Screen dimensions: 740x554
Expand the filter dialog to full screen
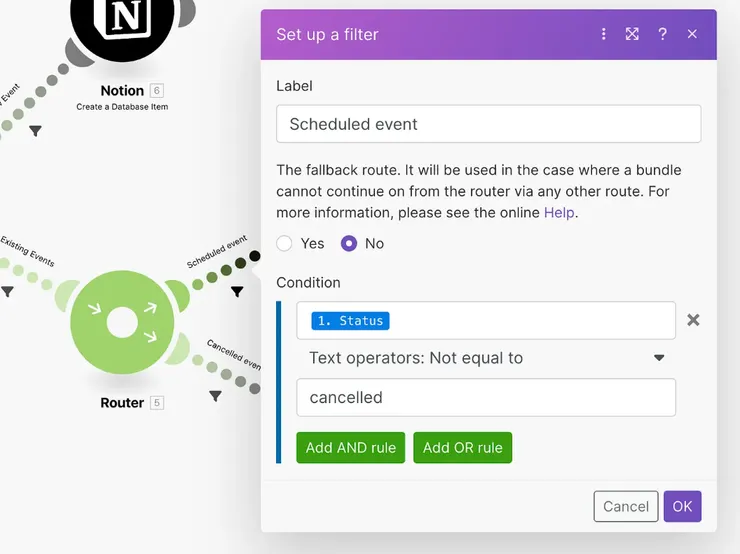pos(632,34)
